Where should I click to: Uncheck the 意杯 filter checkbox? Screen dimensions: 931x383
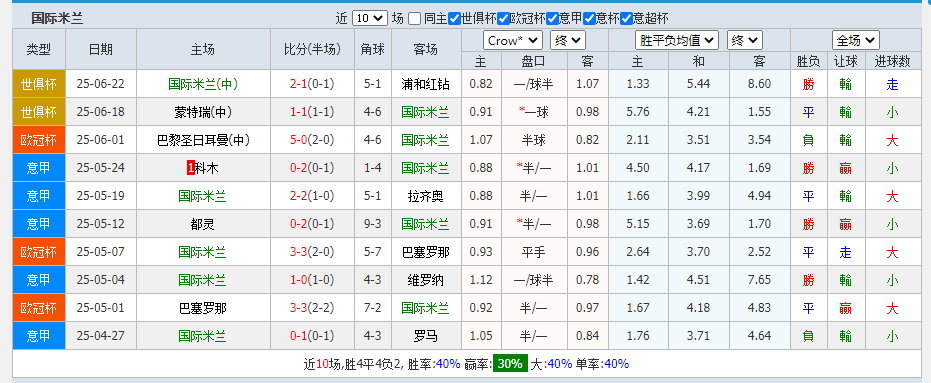click(x=589, y=18)
